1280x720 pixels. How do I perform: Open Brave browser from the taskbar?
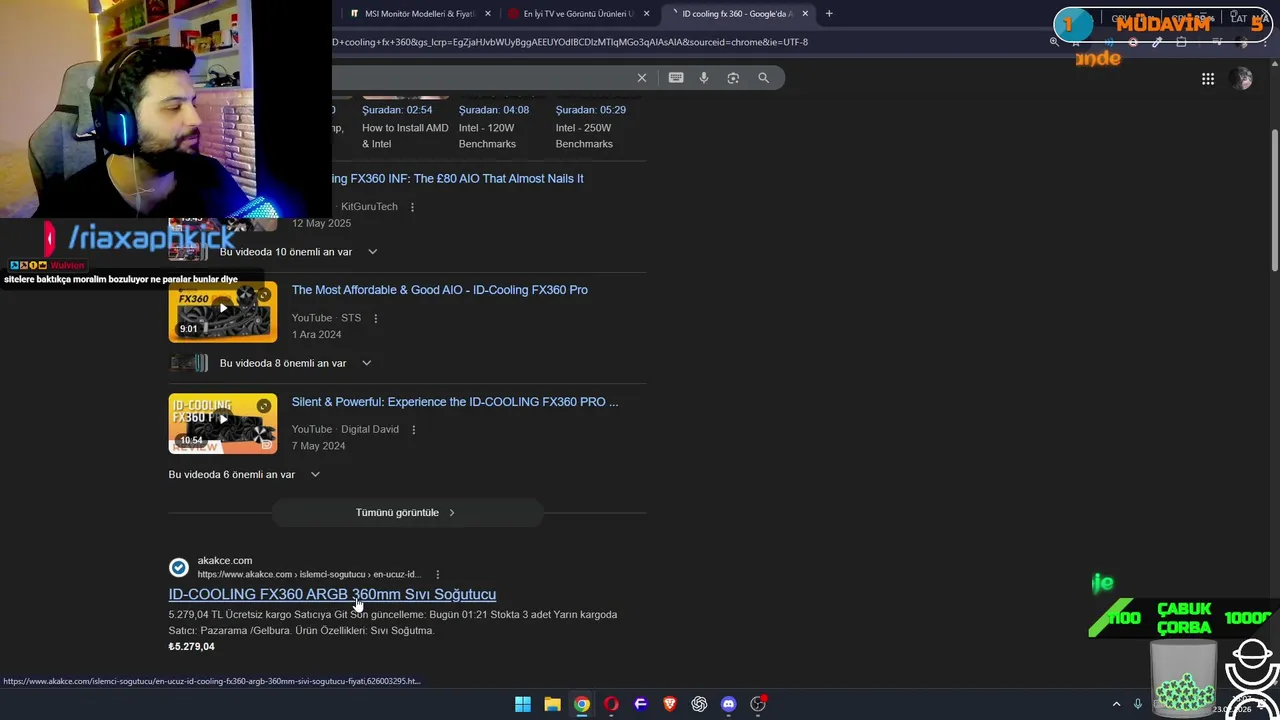point(670,704)
